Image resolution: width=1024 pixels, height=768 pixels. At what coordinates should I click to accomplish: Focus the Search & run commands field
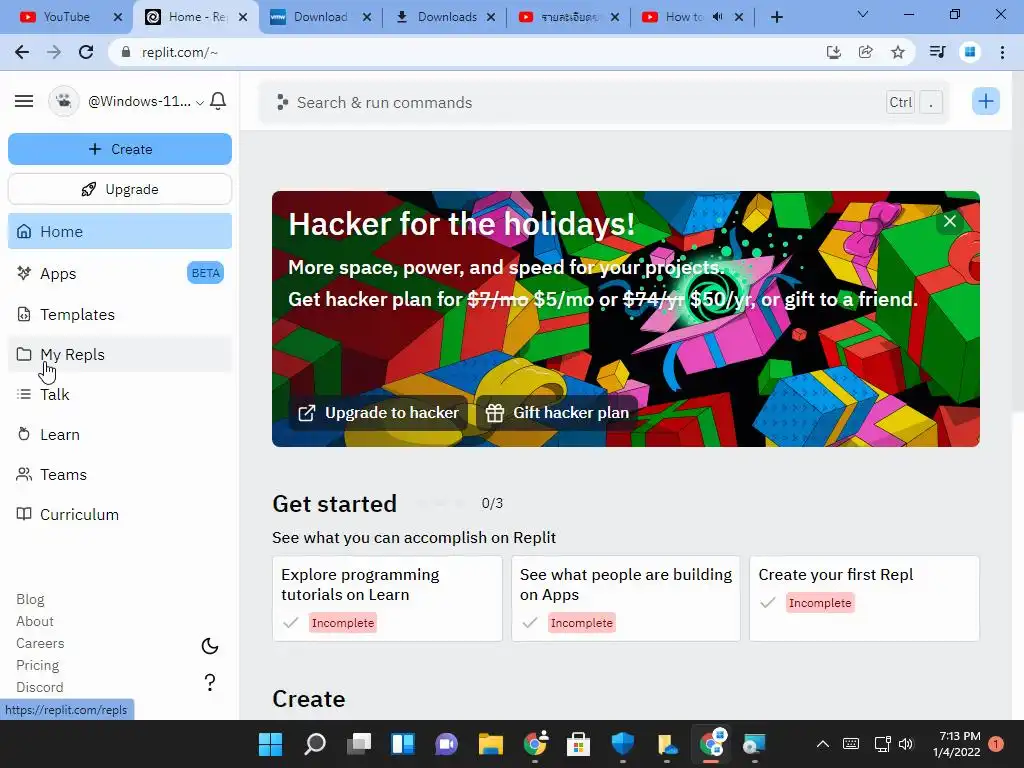pos(604,103)
